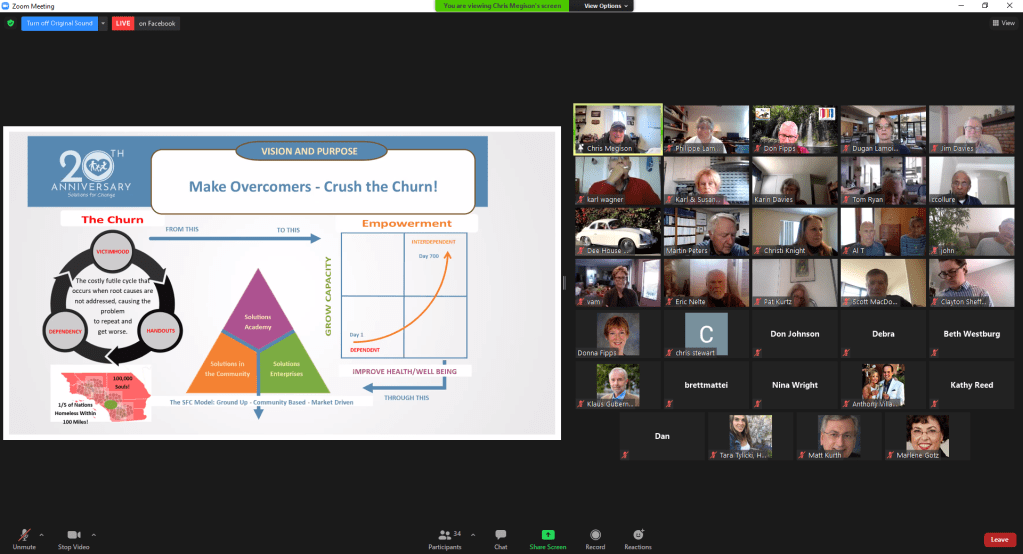Expand audio options arrow beside Unmute
This screenshot has height=554, width=1023.
tap(45, 534)
